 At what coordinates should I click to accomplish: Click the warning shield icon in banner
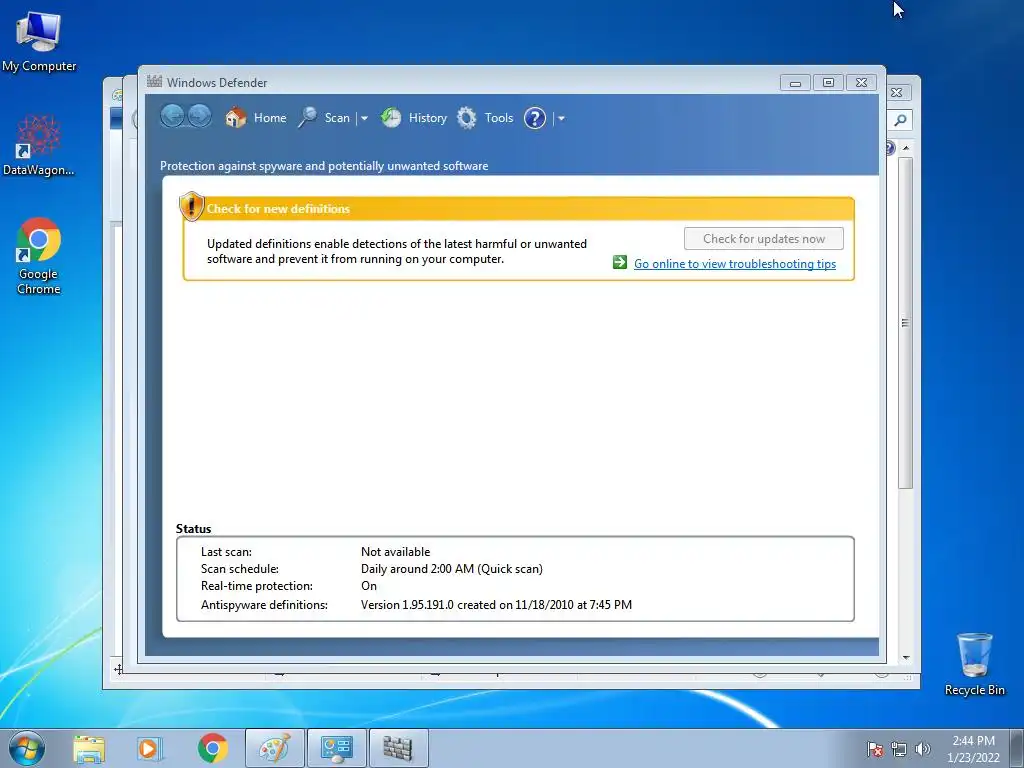191,206
